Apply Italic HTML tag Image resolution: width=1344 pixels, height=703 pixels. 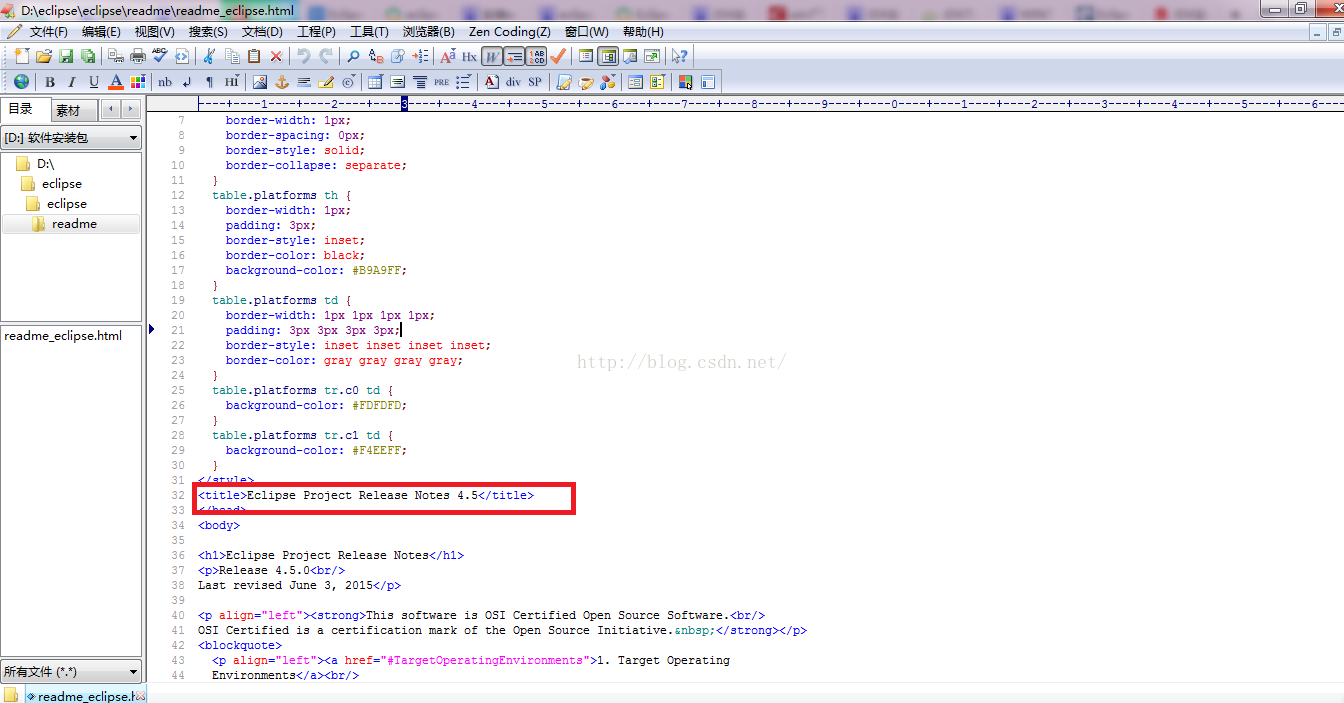tap(71, 82)
